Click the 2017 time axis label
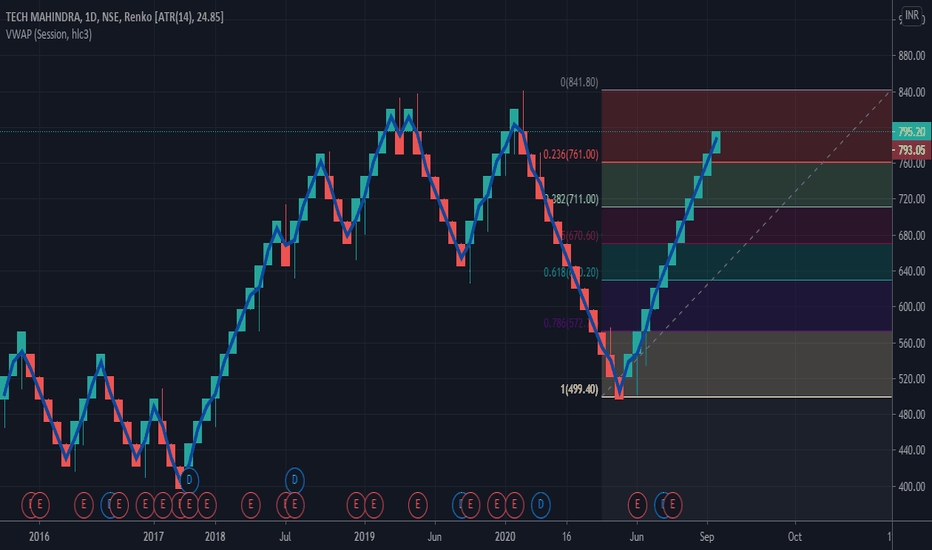Screen dimensions: 932x550 click(x=153, y=537)
